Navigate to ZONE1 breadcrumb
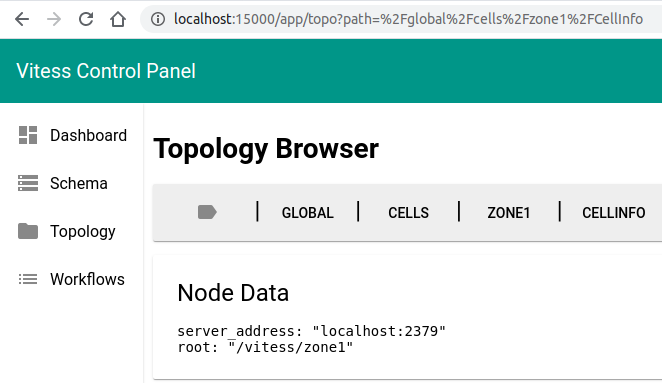The image size is (662, 383). click(x=509, y=212)
